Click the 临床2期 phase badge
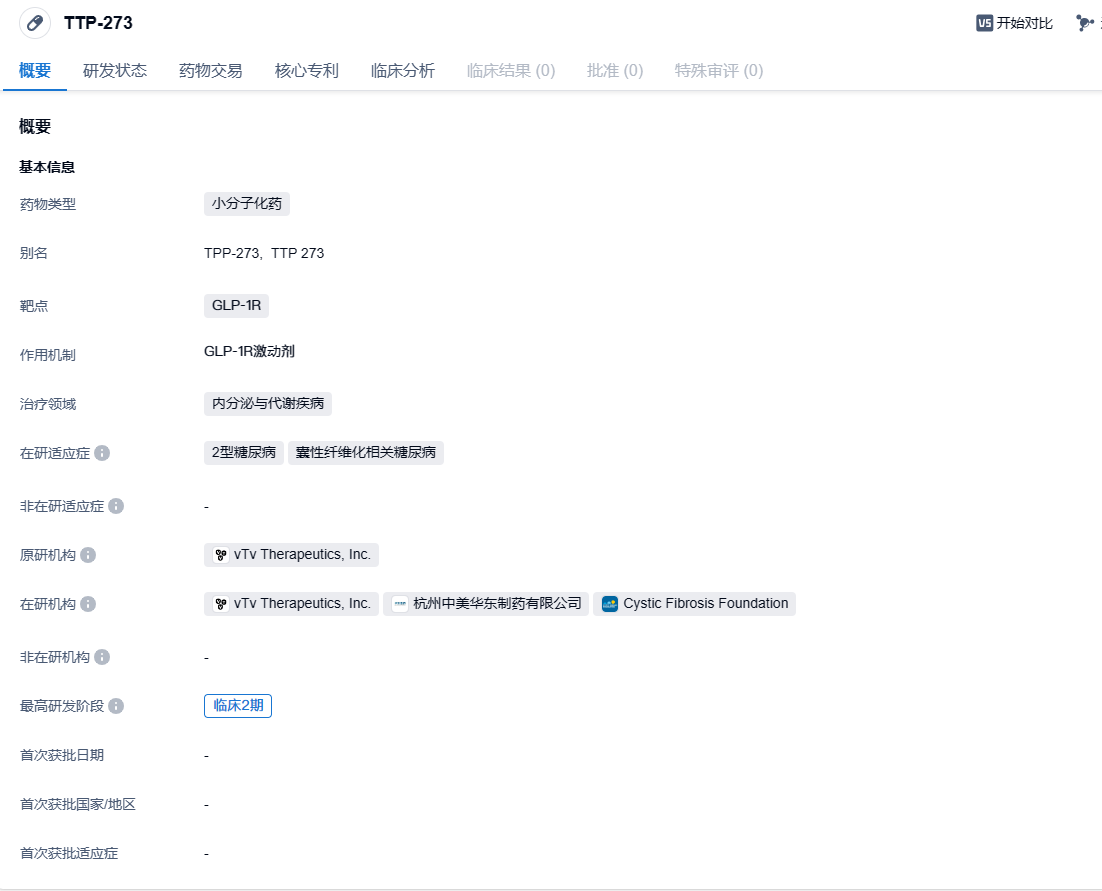 238,706
